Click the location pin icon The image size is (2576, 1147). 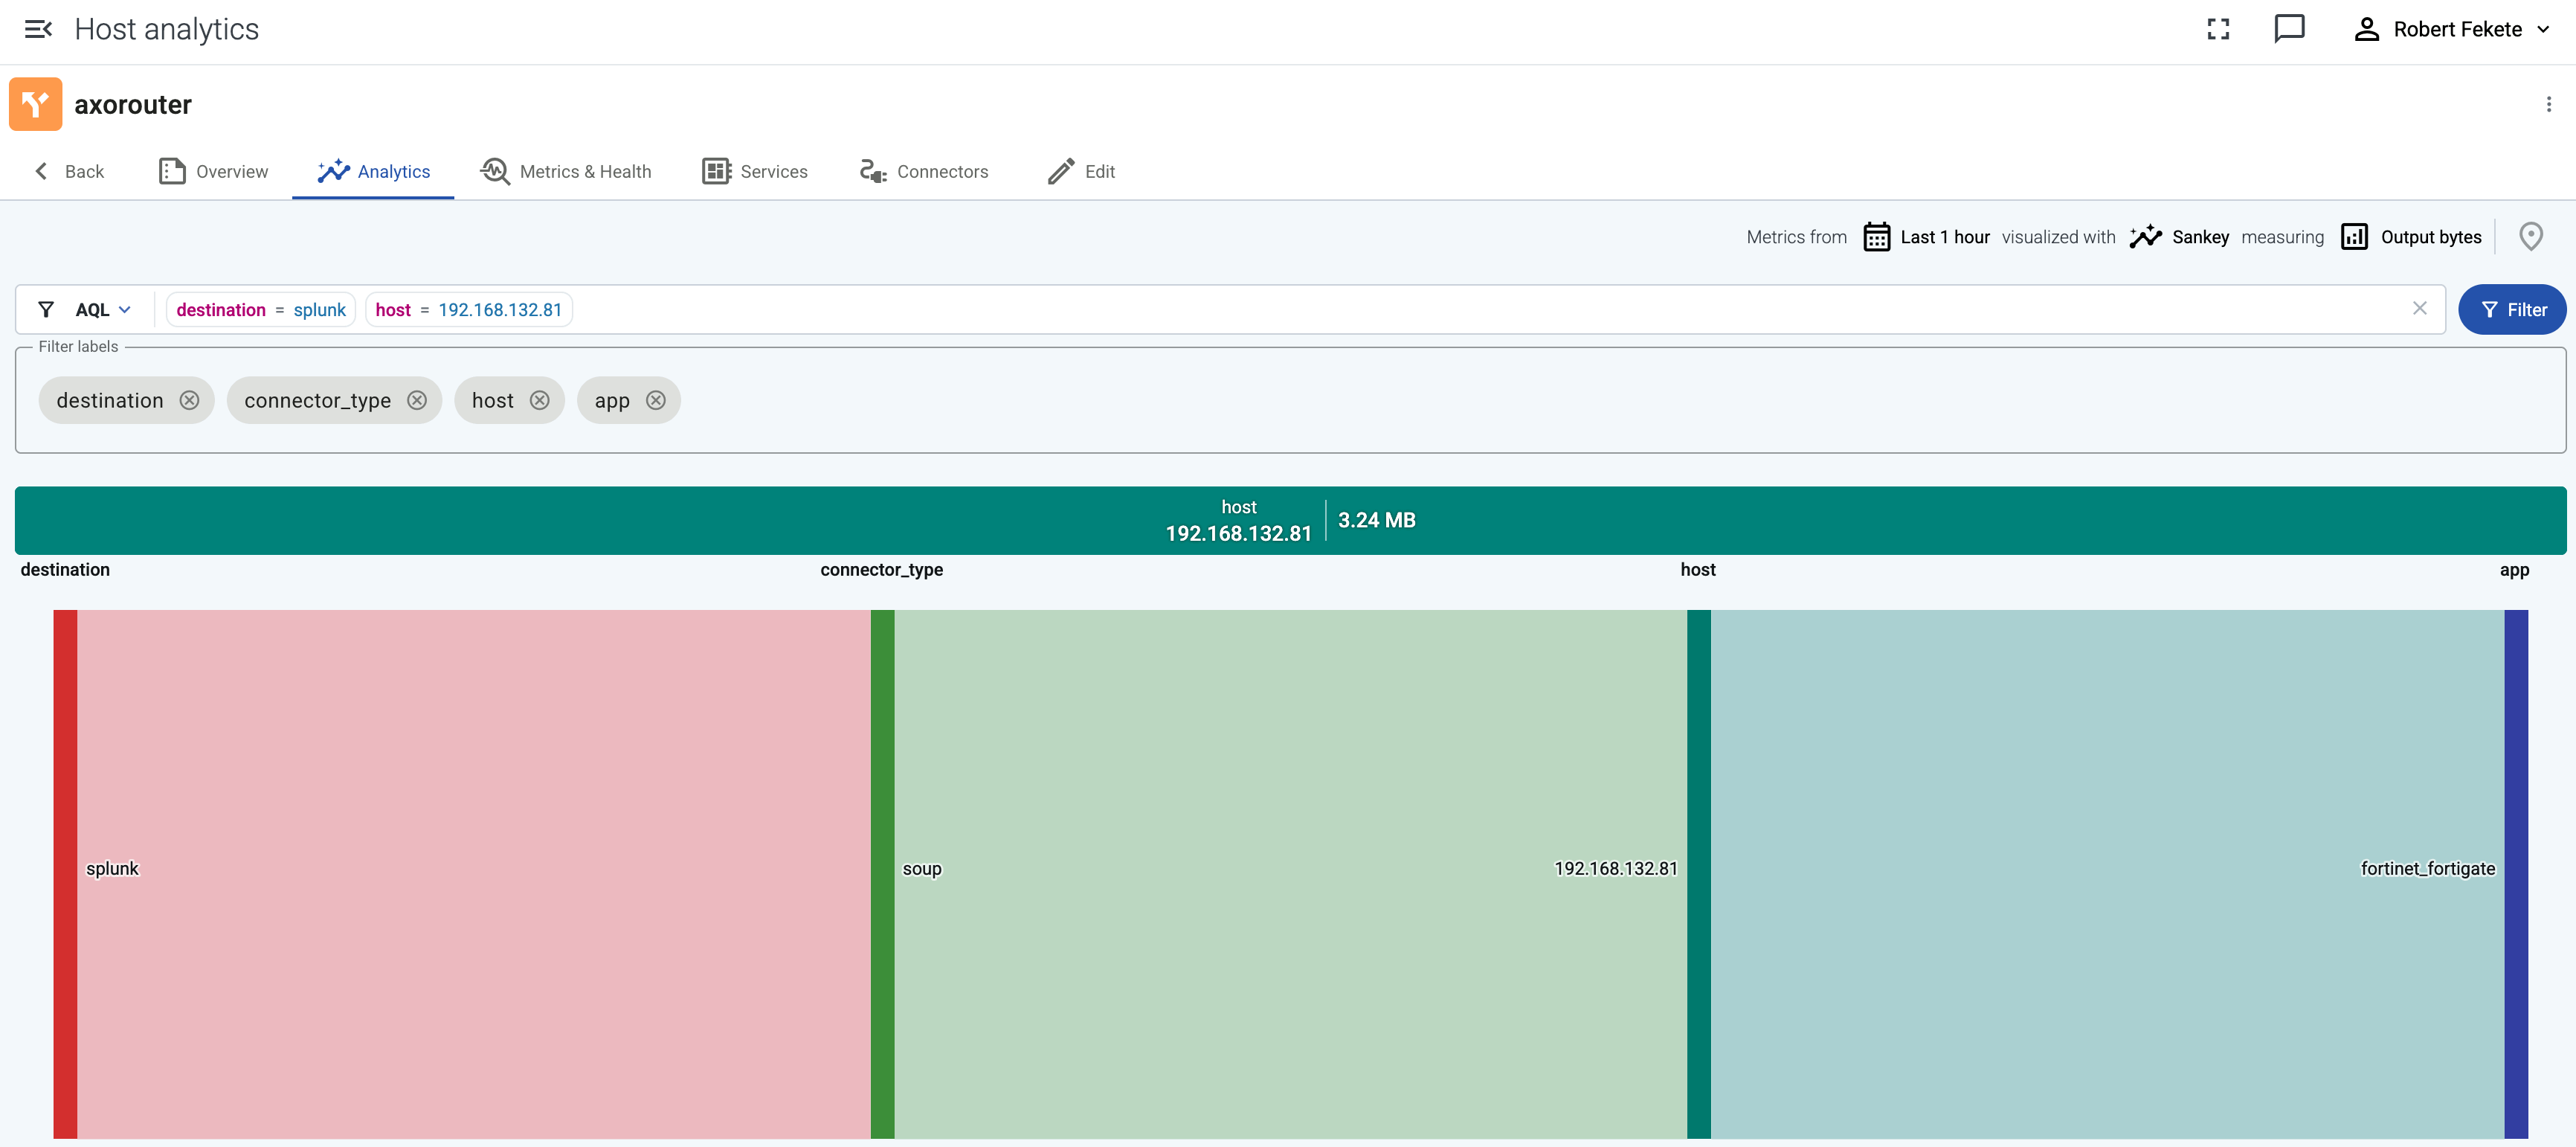point(2531,236)
